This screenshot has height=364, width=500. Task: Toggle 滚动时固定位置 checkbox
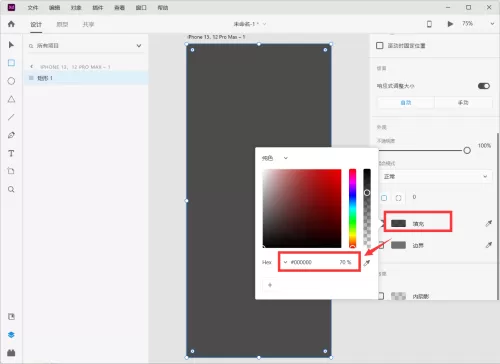[380, 45]
